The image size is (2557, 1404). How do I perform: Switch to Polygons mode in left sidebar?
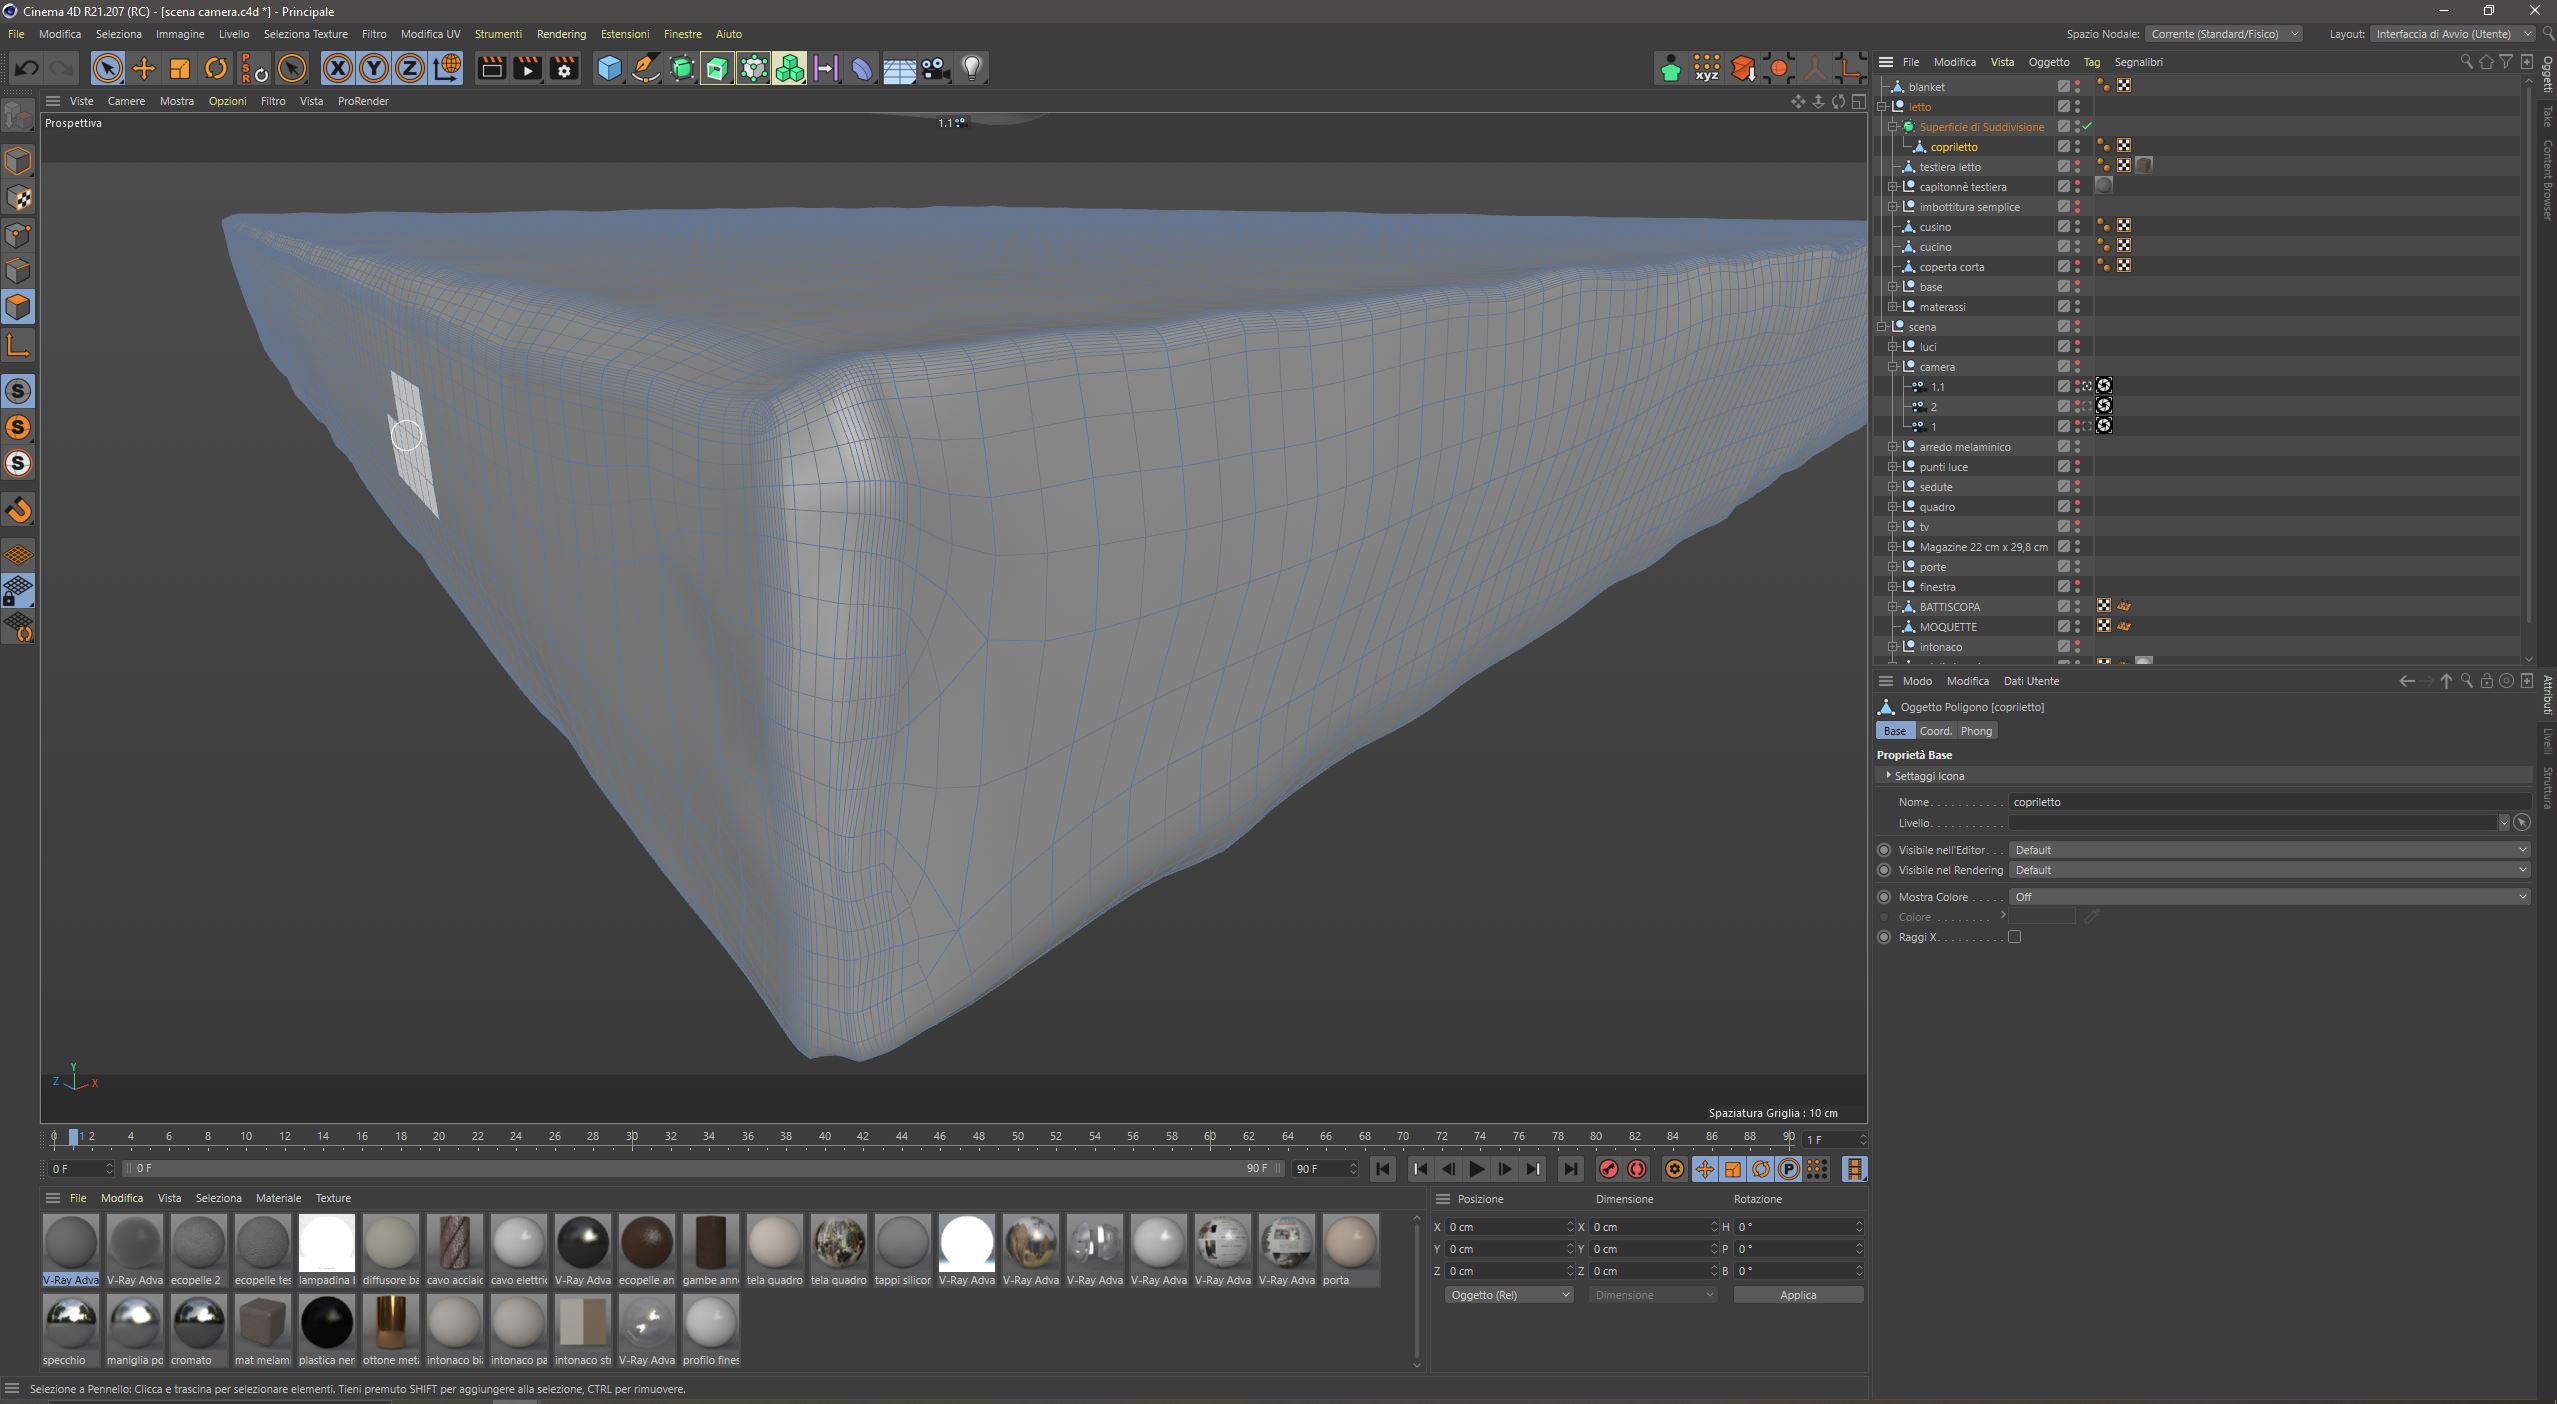(18, 307)
